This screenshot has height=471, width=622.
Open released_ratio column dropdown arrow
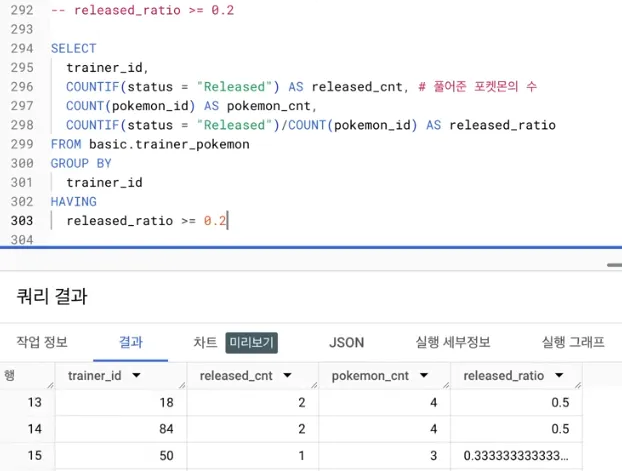[559, 375]
